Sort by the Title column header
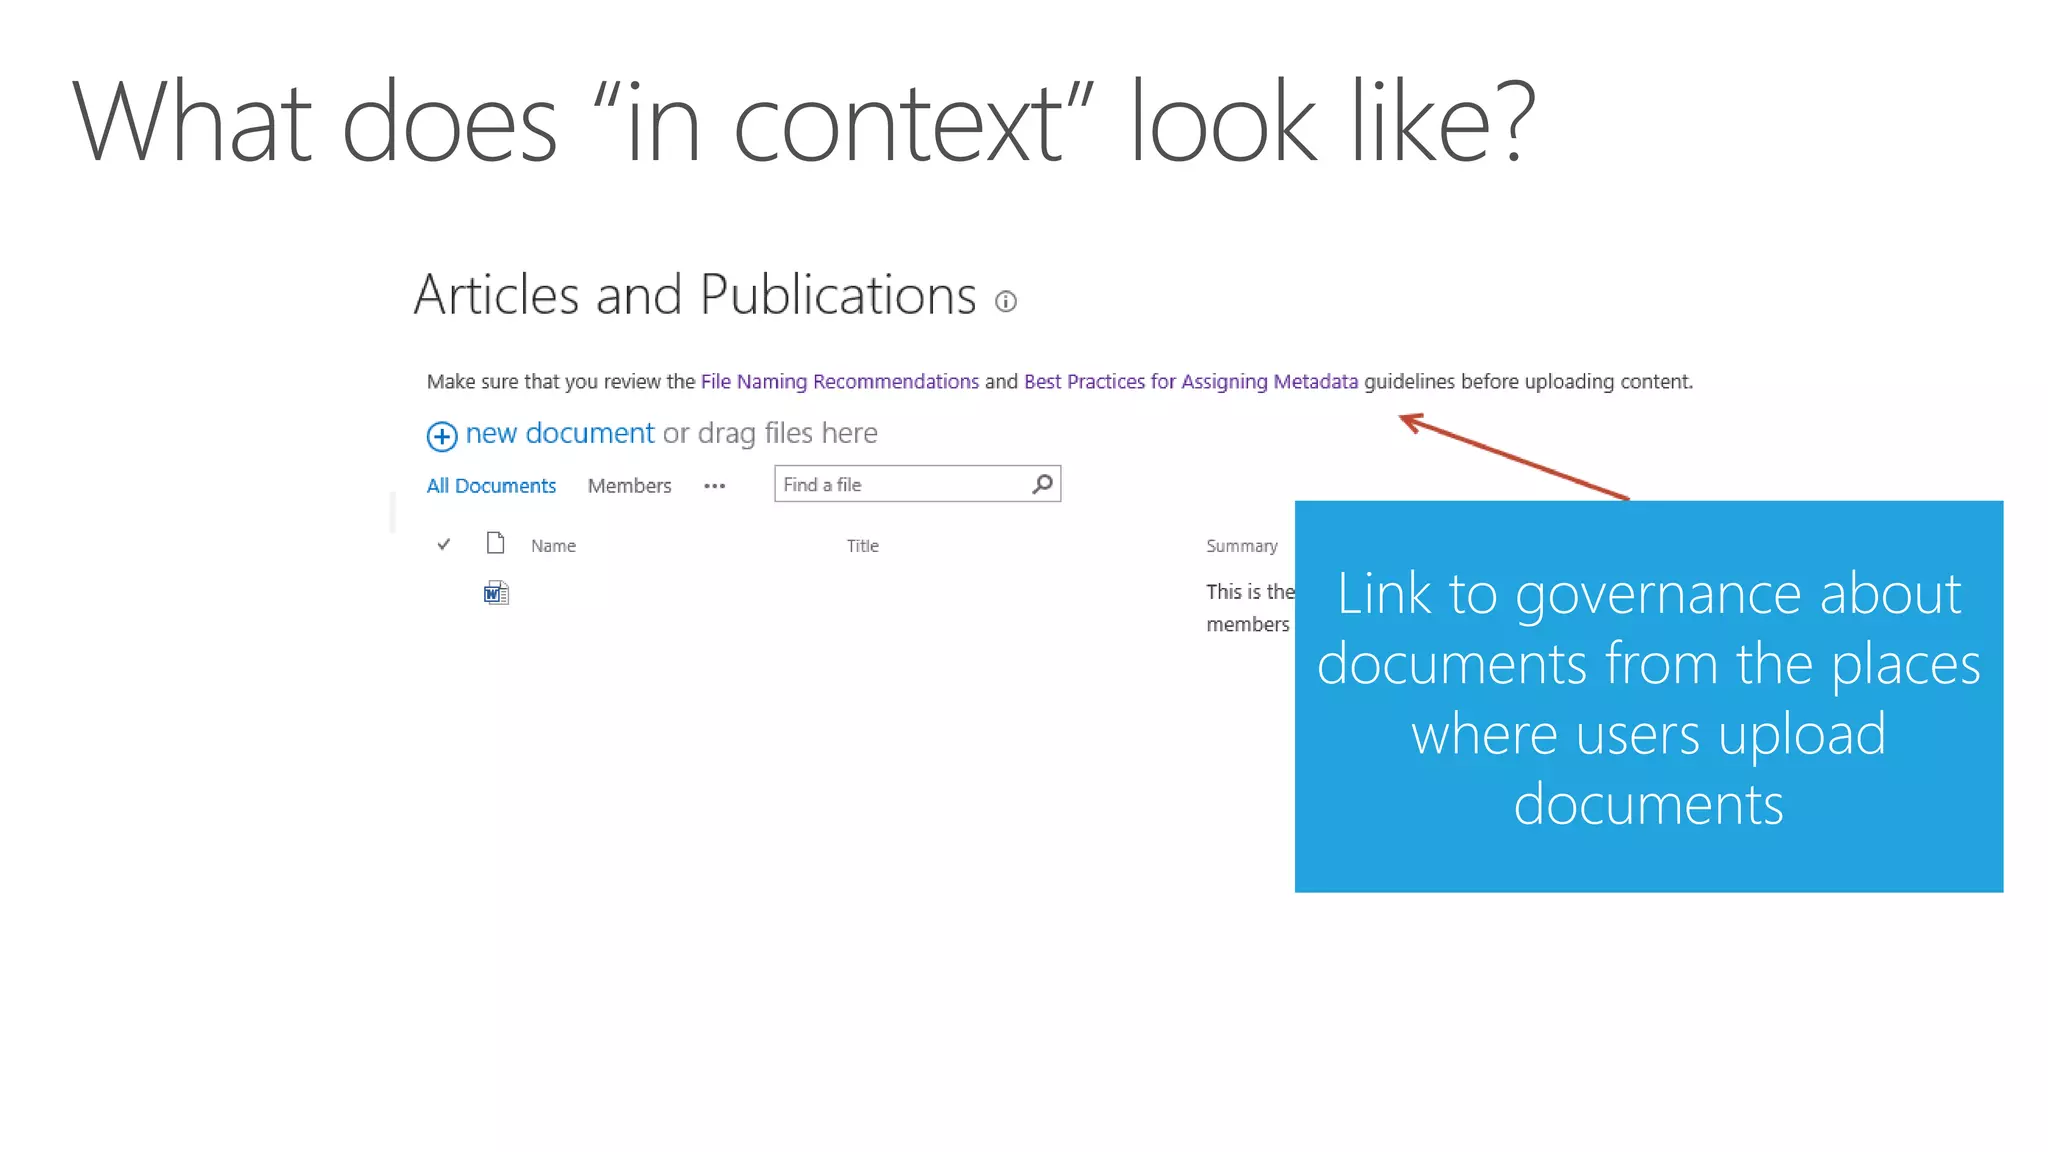Screen dimensions: 2048x1152 point(862,546)
